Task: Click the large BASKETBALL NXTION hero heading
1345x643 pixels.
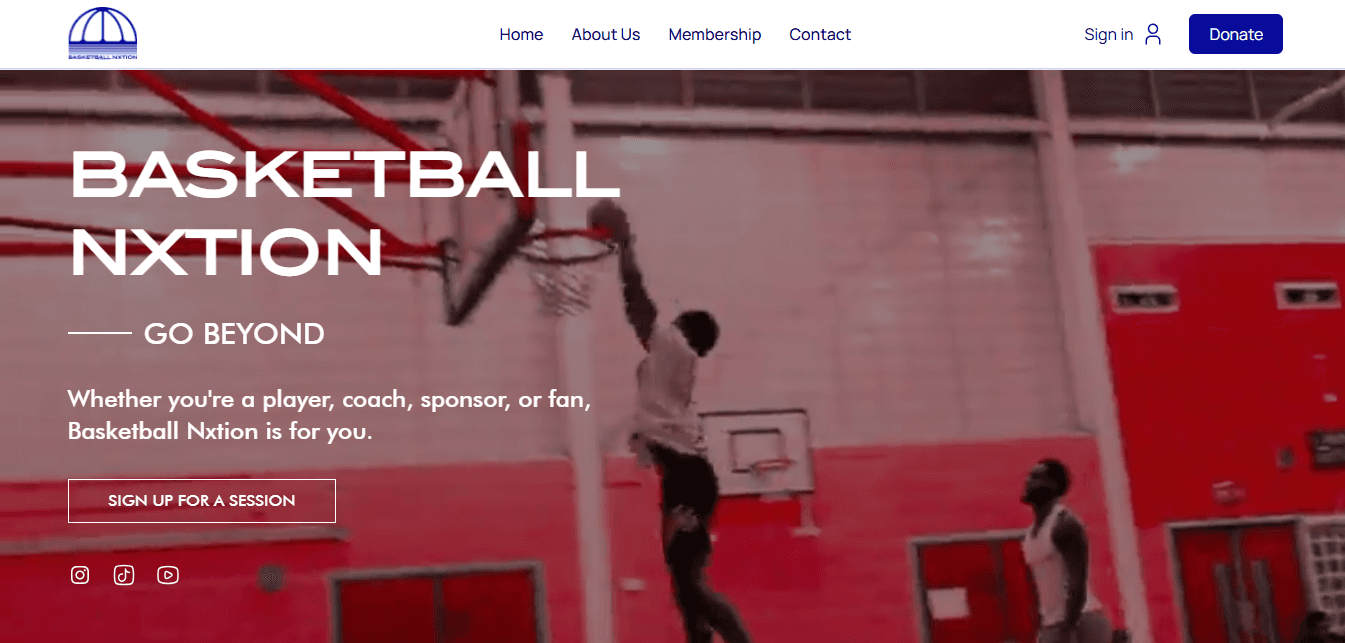Action: point(345,214)
